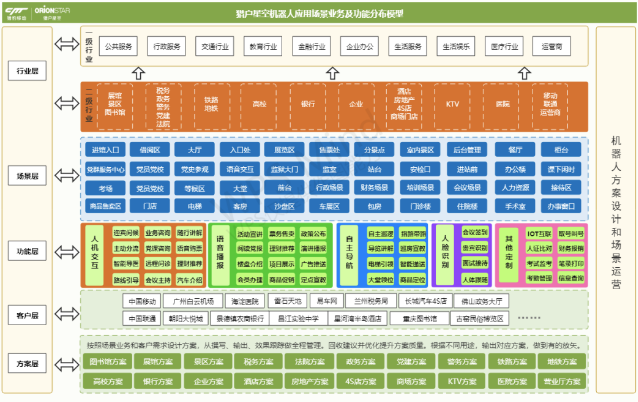Select the 语音播报 function group label
This screenshot has height=402, width=638.
coord(221,255)
